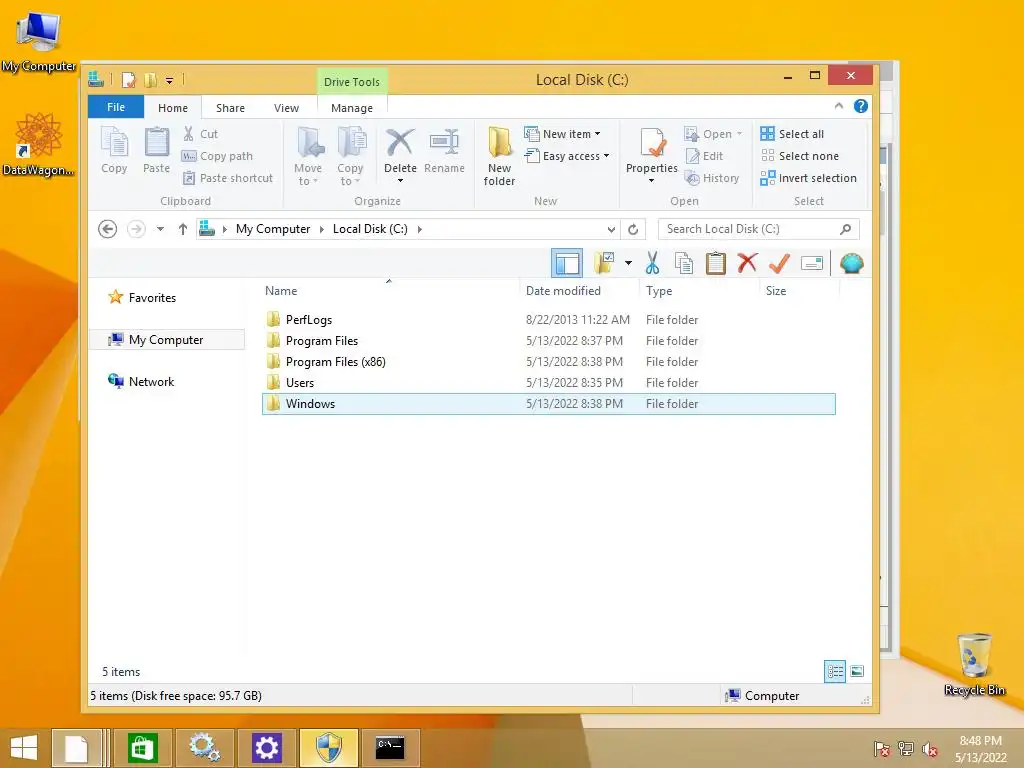
Task: Click the blue shell toolbar icon
Action: tap(852, 263)
